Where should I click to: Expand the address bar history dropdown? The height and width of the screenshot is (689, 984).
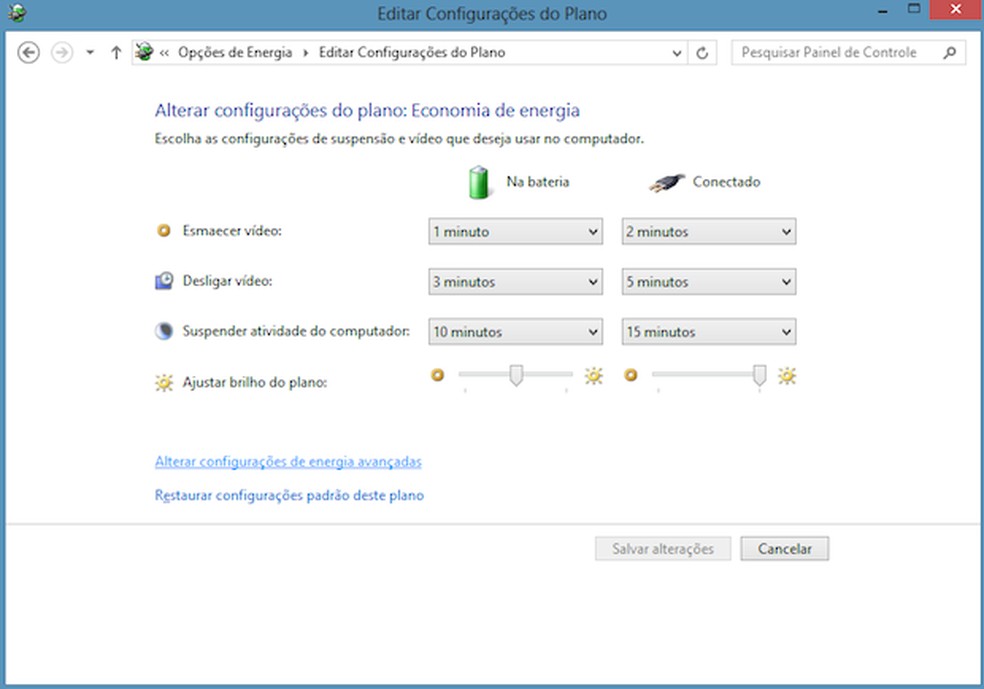676,53
